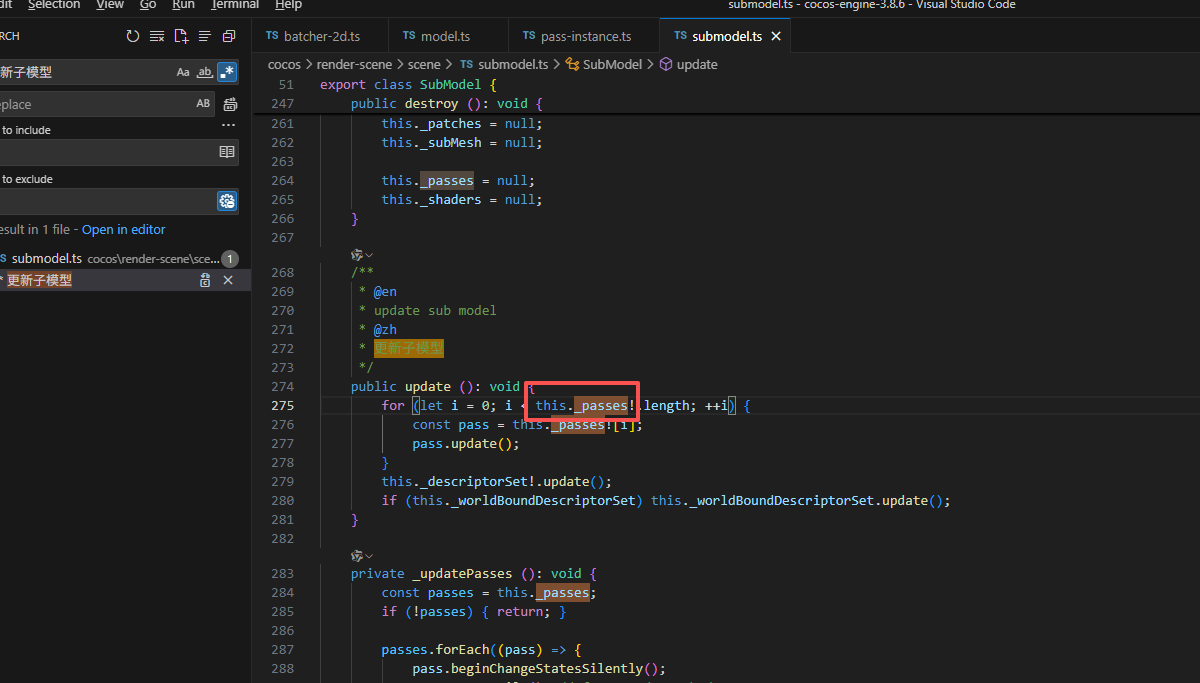Click @zh comment on line 271
The height and width of the screenshot is (683, 1200).
click(x=385, y=330)
